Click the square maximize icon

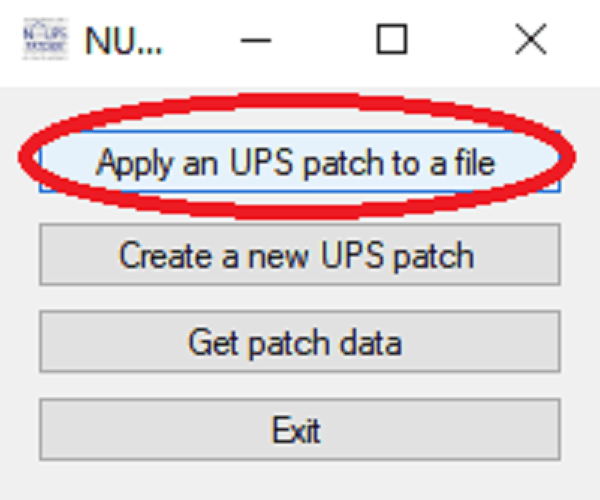pyautogui.click(x=391, y=41)
